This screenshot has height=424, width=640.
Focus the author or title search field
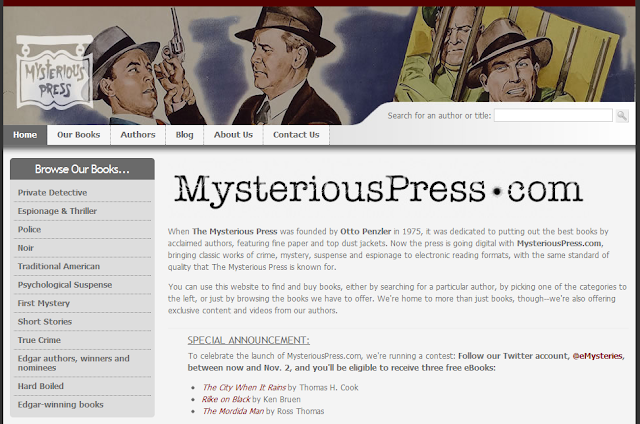pyautogui.click(x=553, y=115)
